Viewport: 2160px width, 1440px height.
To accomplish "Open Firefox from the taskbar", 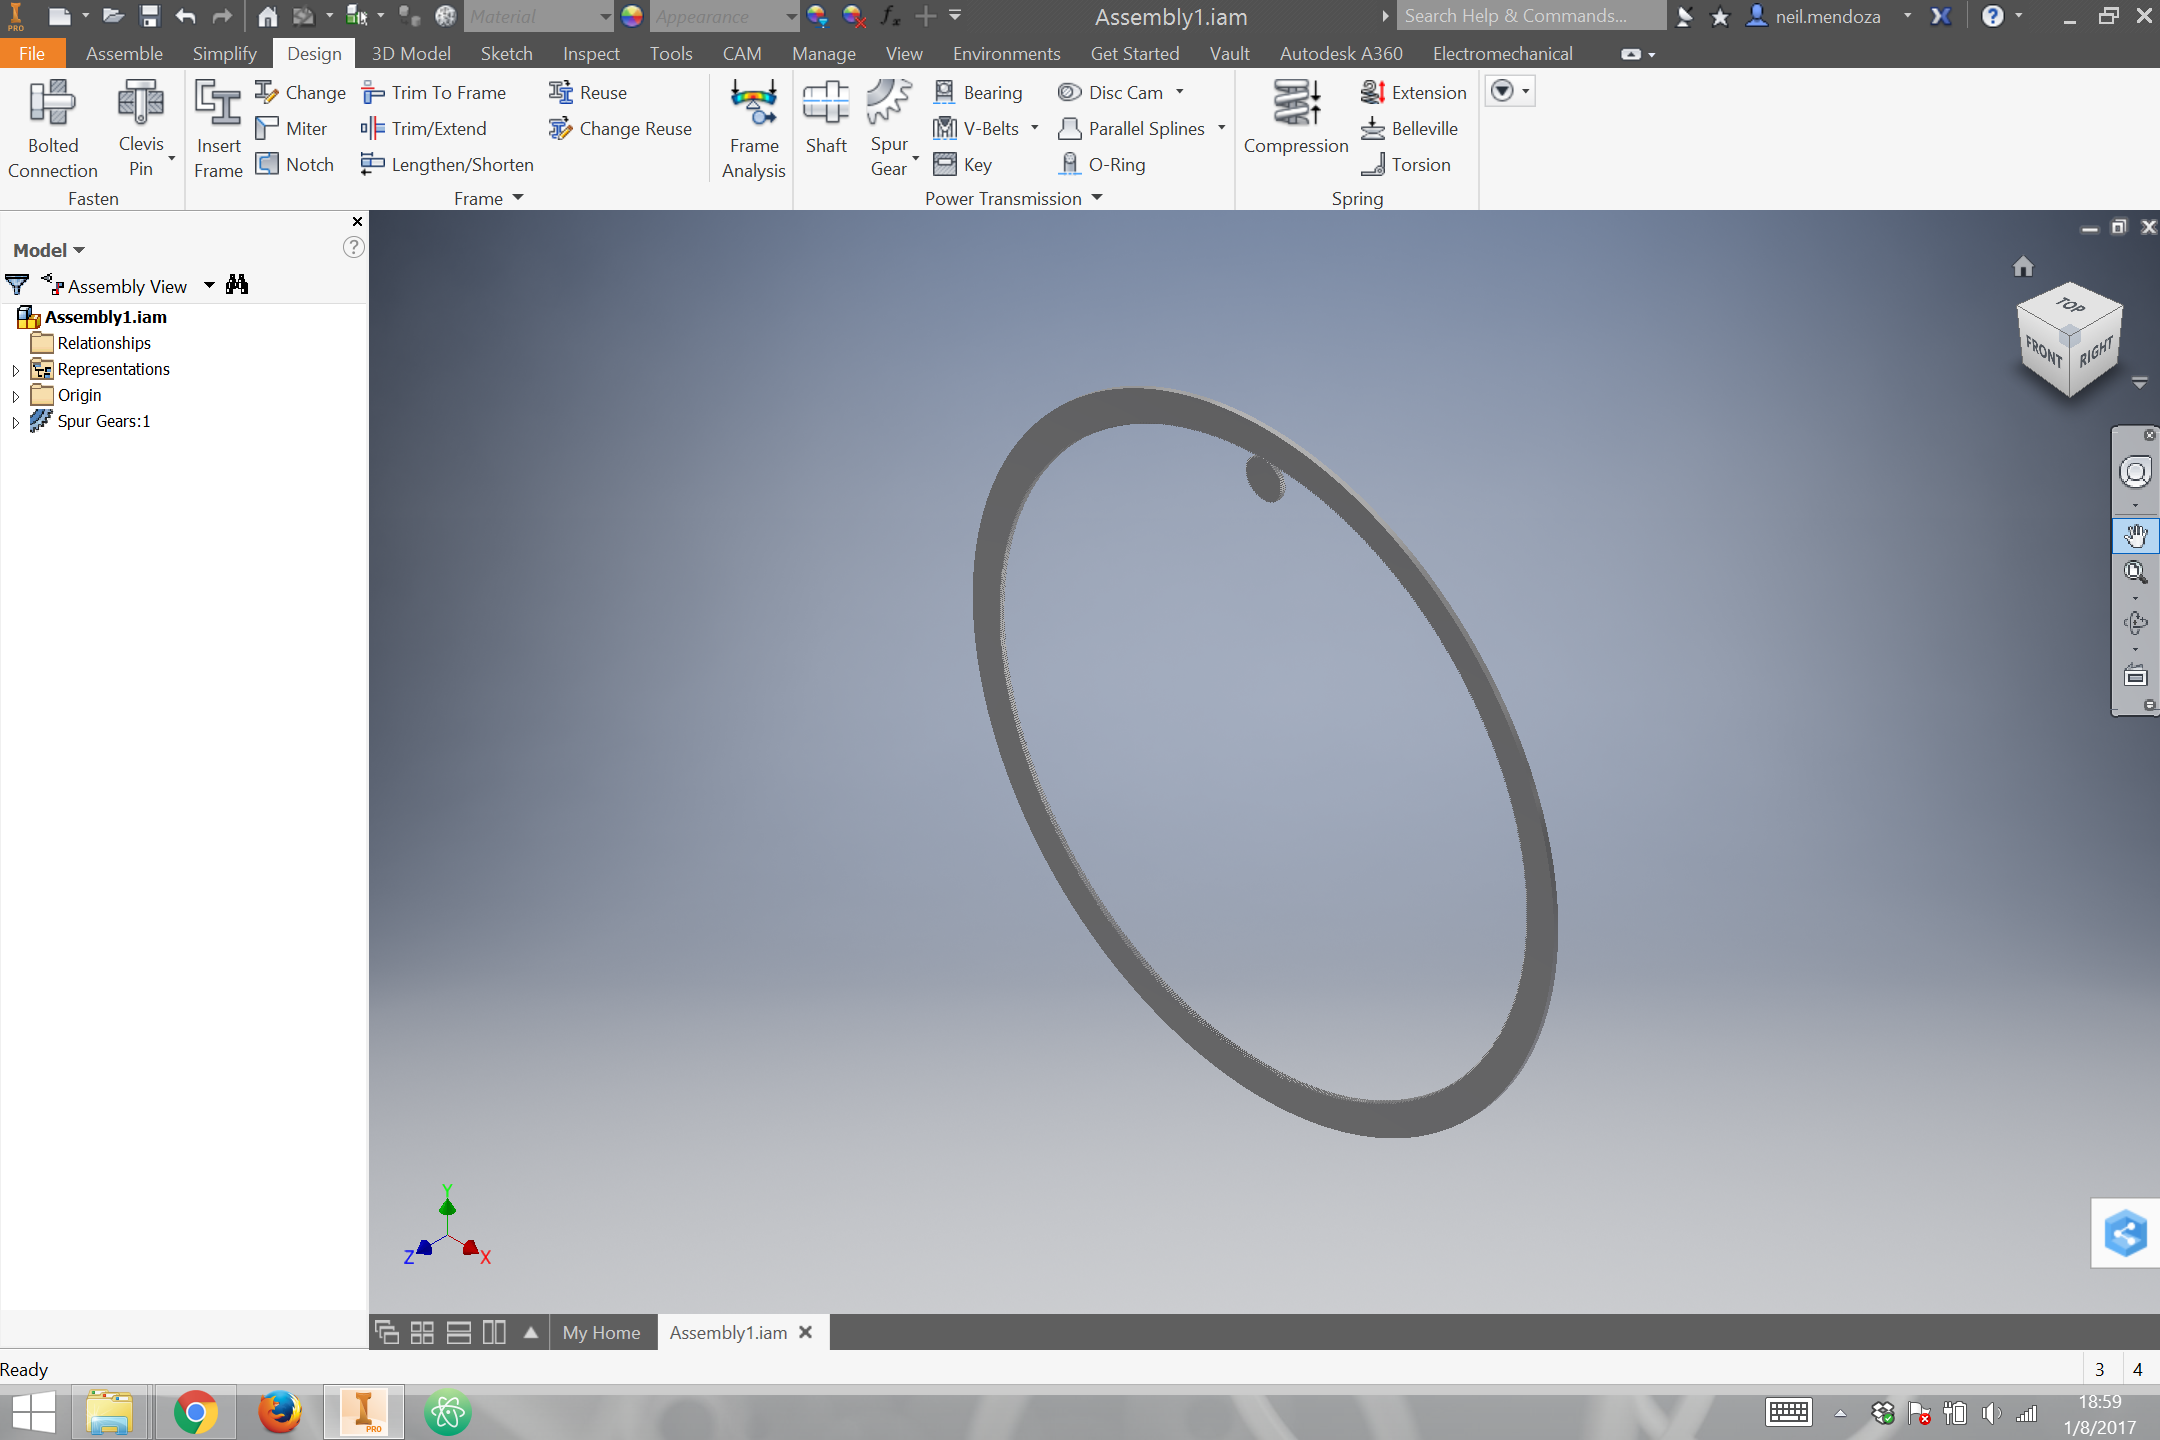I will tap(279, 1412).
